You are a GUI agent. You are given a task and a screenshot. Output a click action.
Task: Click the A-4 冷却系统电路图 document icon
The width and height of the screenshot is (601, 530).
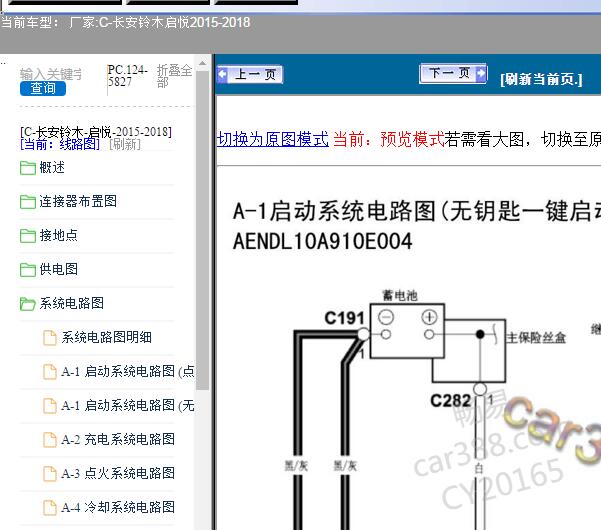(50, 507)
